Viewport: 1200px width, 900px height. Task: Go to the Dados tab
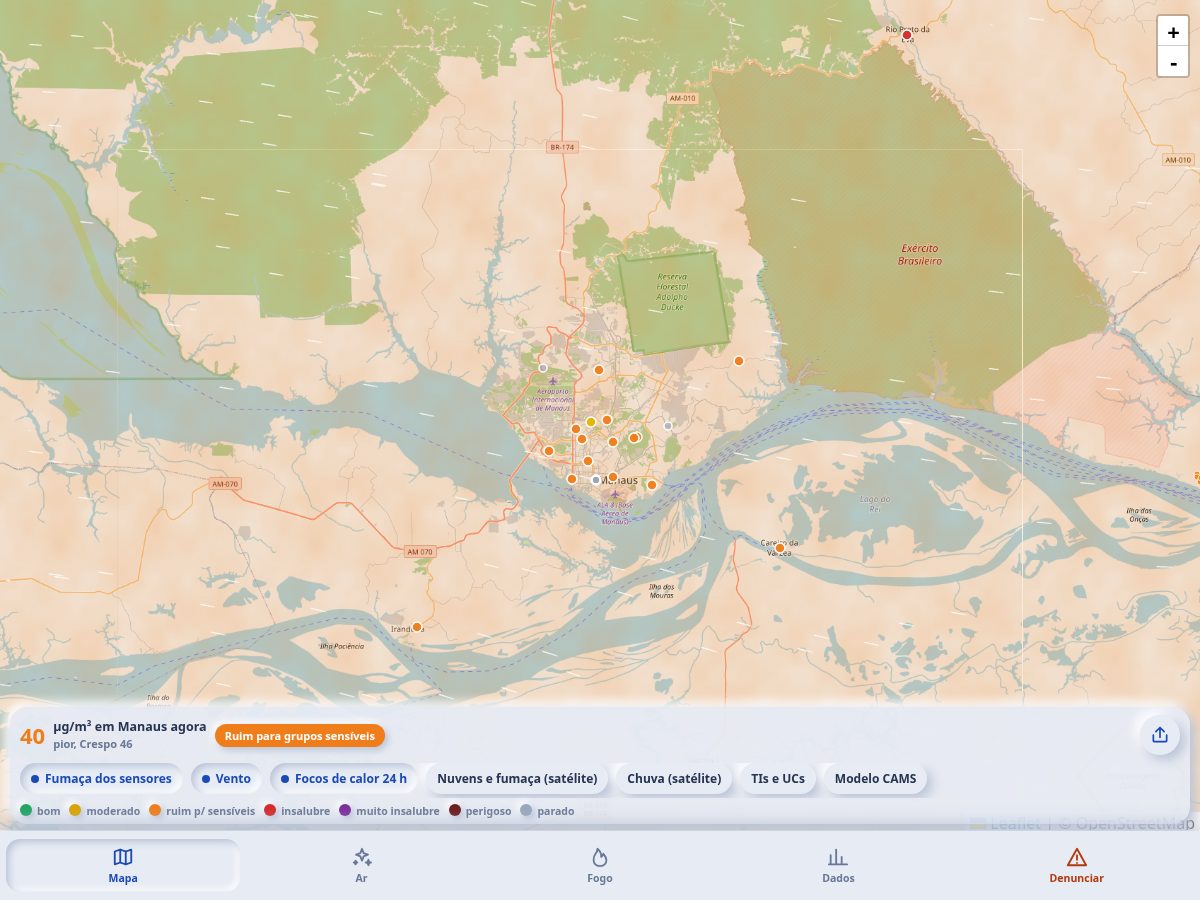[838, 865]
